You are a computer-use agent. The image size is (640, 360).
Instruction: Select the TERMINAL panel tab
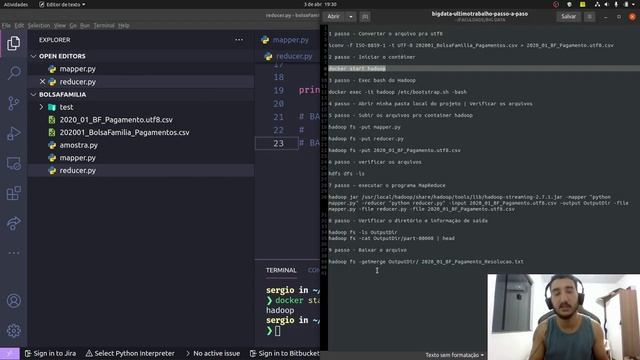281,270
